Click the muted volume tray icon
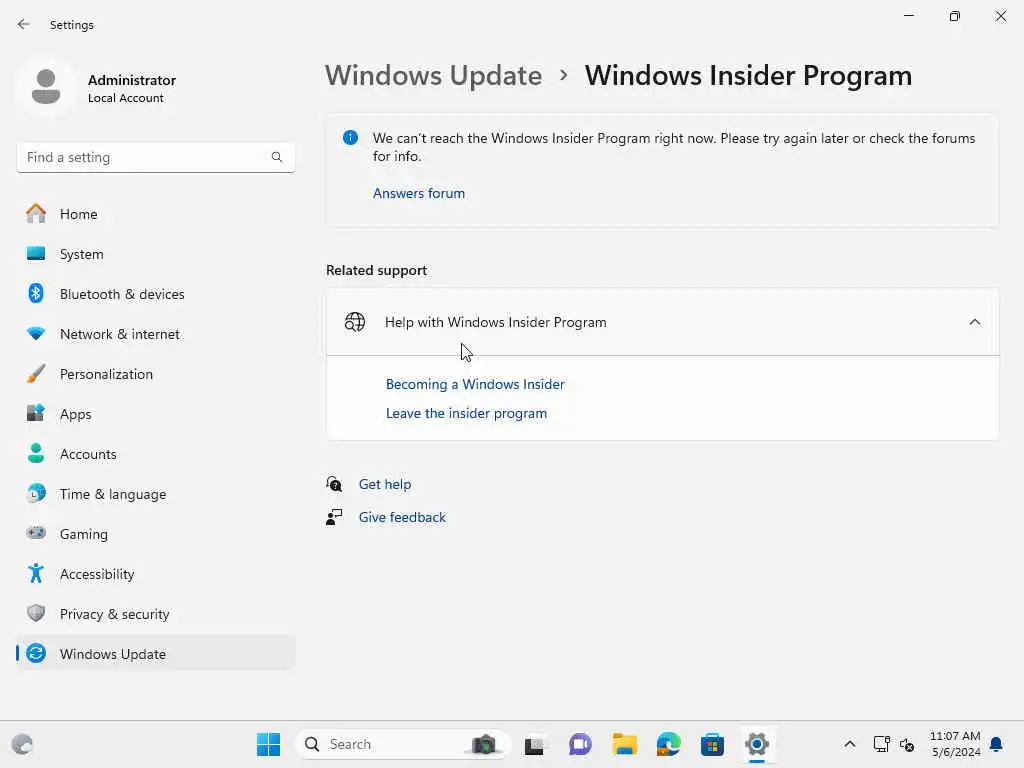Image resolution: width=1024 pixels, height=768 pixels. click(x=907, y=744)
